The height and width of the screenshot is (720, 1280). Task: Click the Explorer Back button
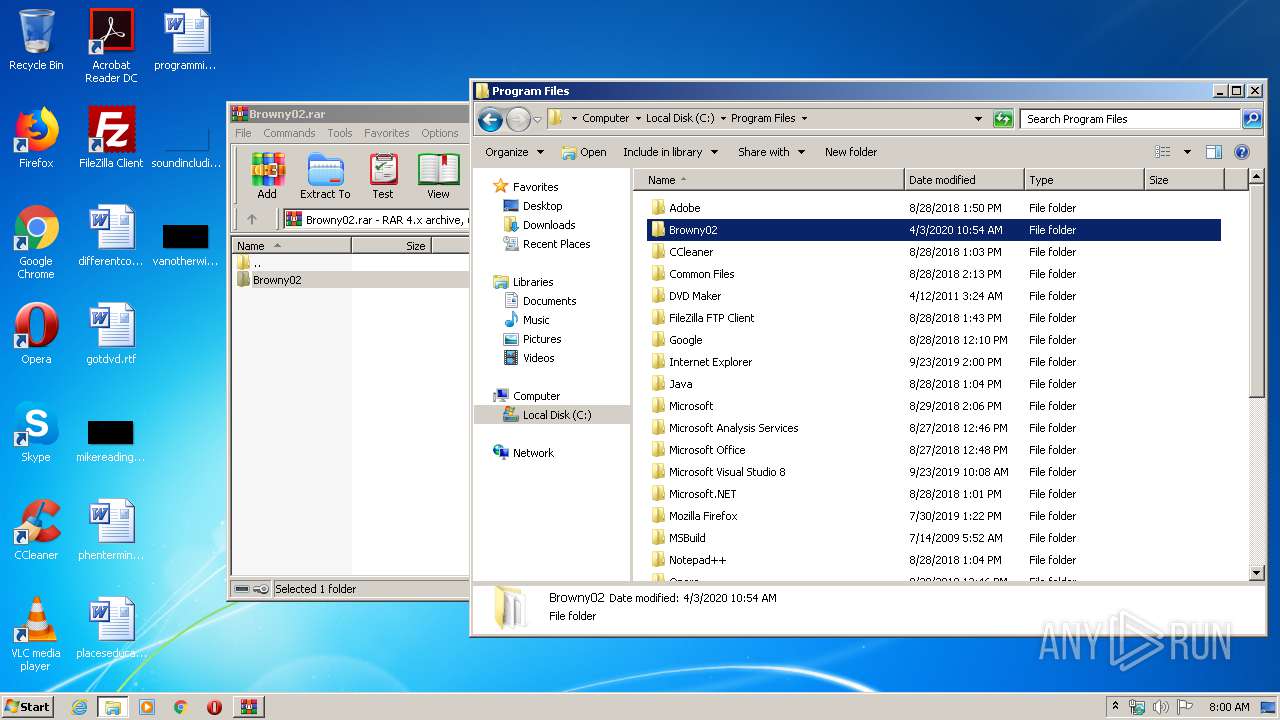(490, 120)
